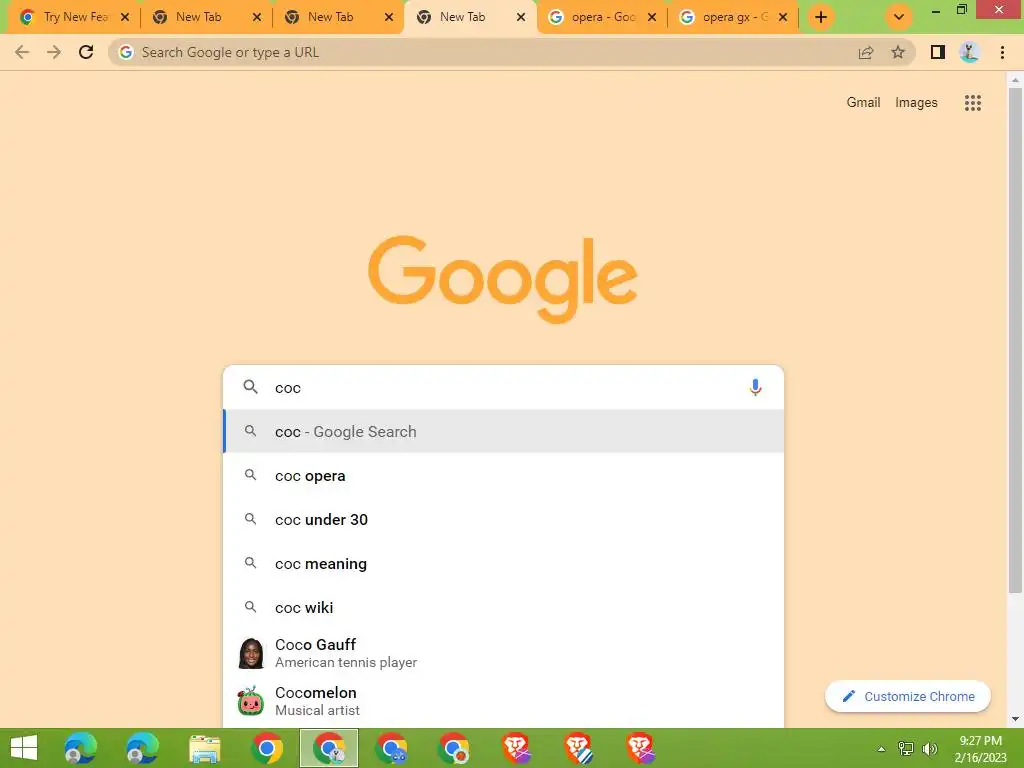The width and height of the screenshot is (1024, 768).
Task: Open the volume control in the tray
Action: pyautogui.click(x=930, y=748)
